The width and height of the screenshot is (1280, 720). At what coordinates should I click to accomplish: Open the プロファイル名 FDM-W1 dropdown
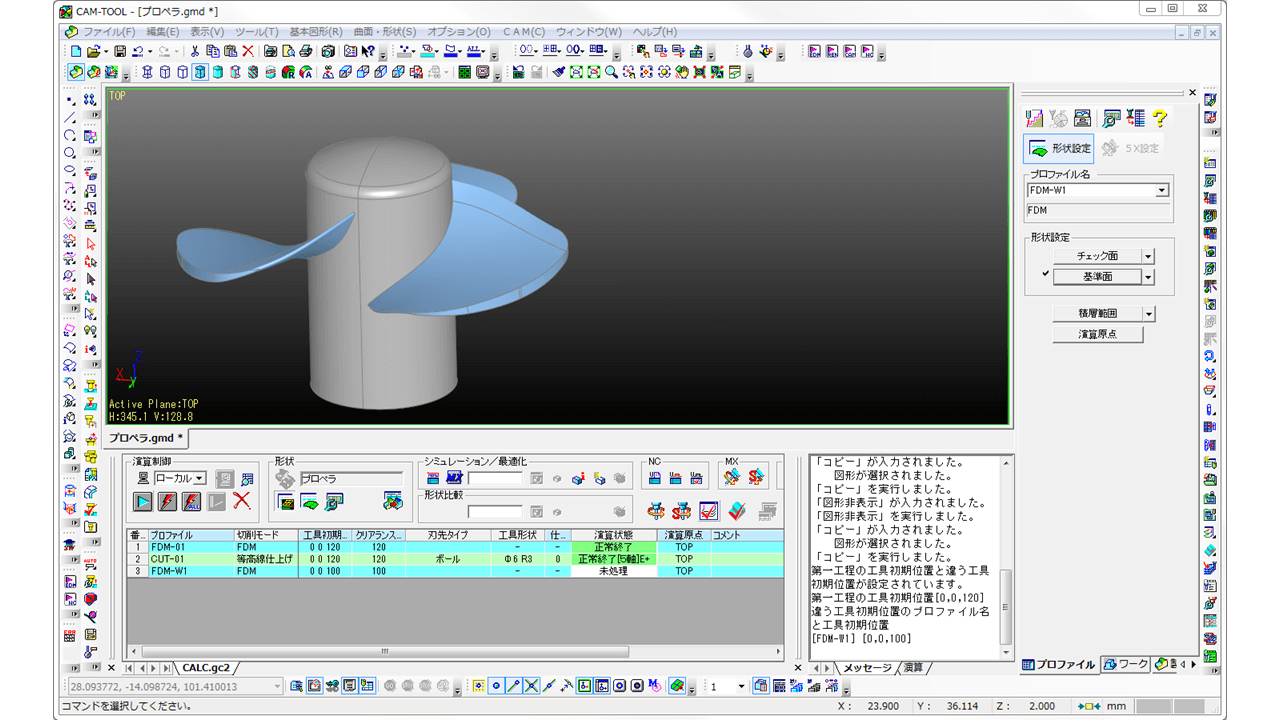1162,190
